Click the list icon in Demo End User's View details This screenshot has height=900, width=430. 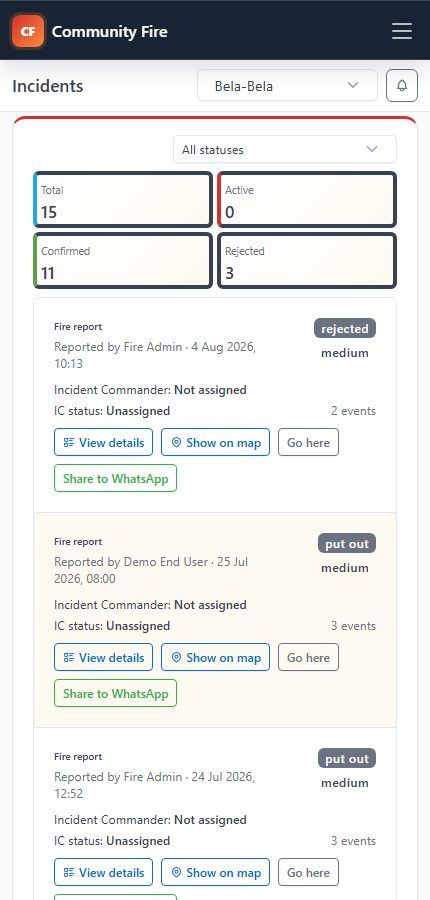coord(69,658)
